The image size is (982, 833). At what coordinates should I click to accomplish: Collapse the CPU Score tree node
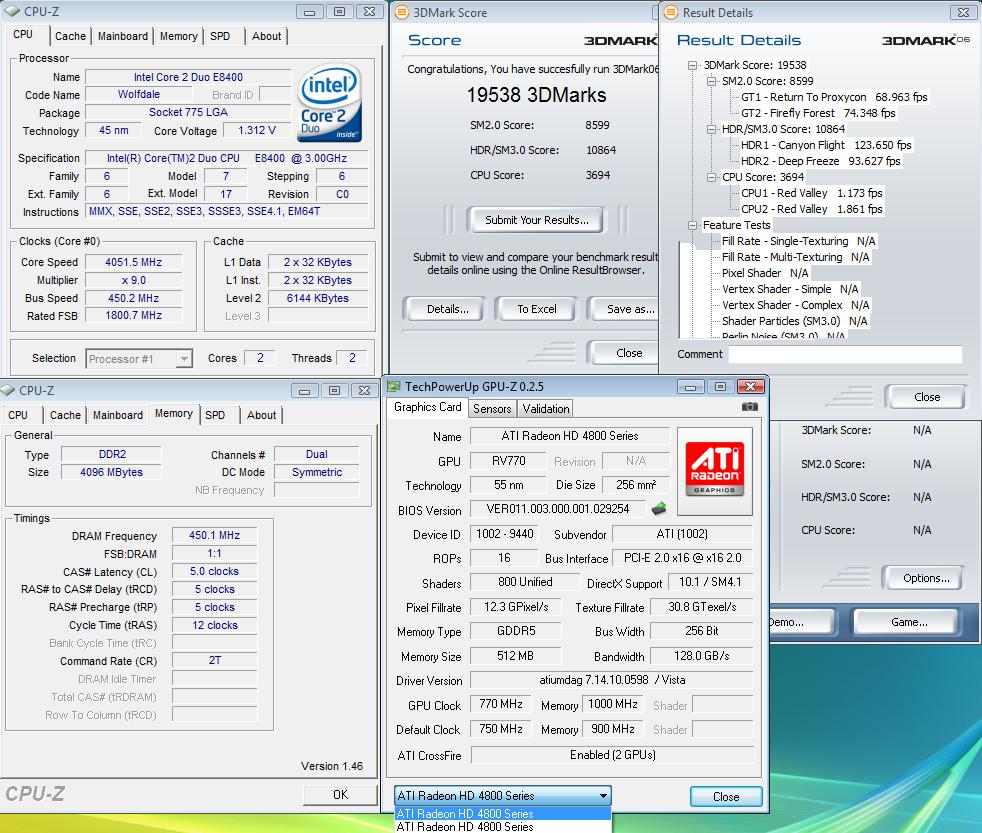pyautogui.click(x=711, y=177)
